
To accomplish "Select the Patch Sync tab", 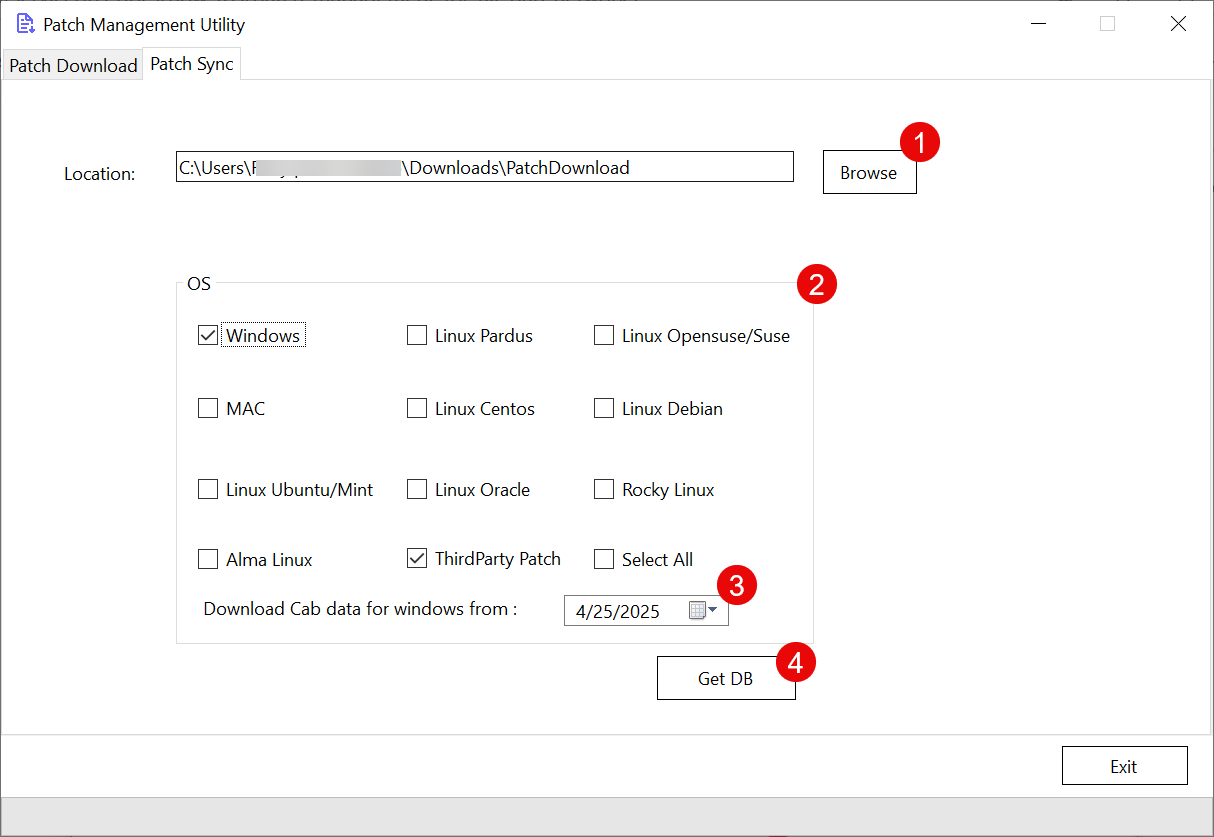I will (191, 63).
